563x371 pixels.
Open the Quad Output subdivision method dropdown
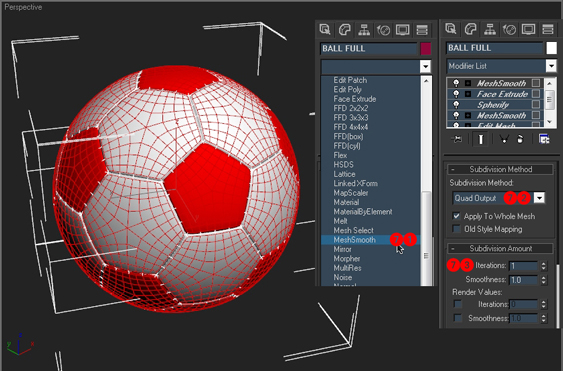[x=539, y=198]
